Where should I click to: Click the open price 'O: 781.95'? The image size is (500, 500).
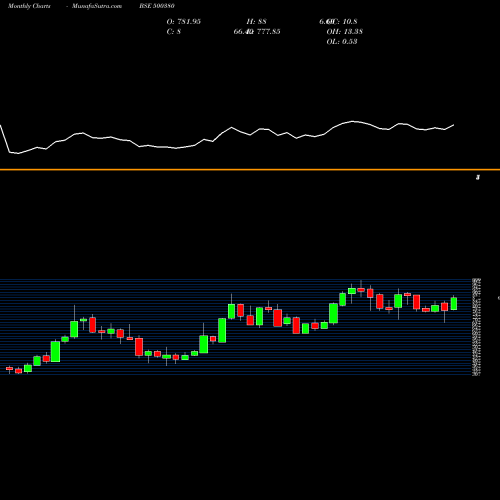184,22
